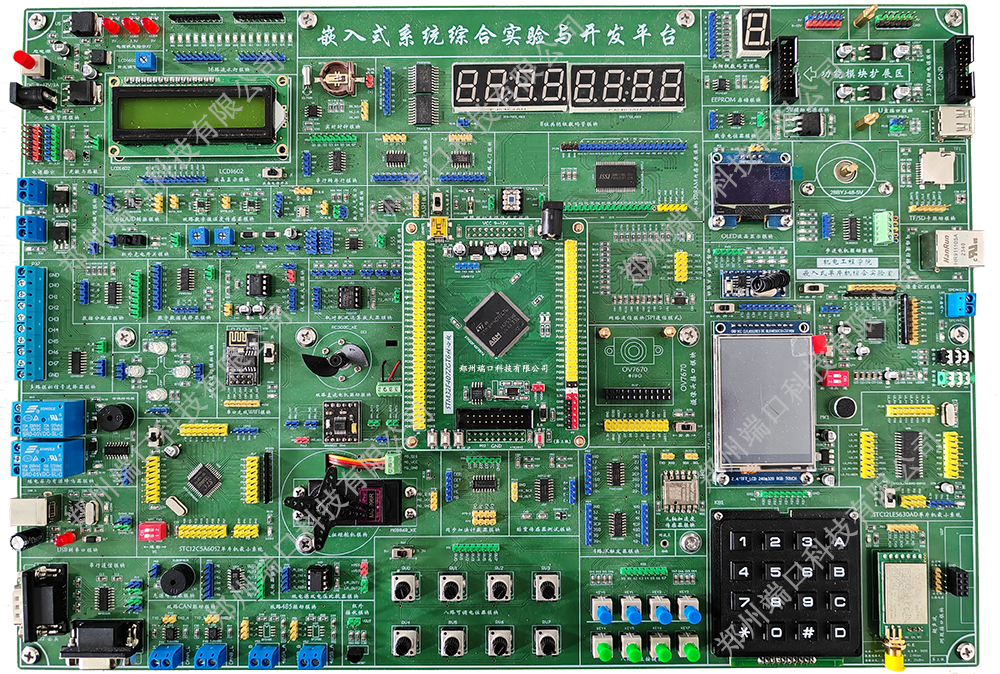
Task: Tap the 2.4 inch TFT touchscreen
Action: [763, 400]
